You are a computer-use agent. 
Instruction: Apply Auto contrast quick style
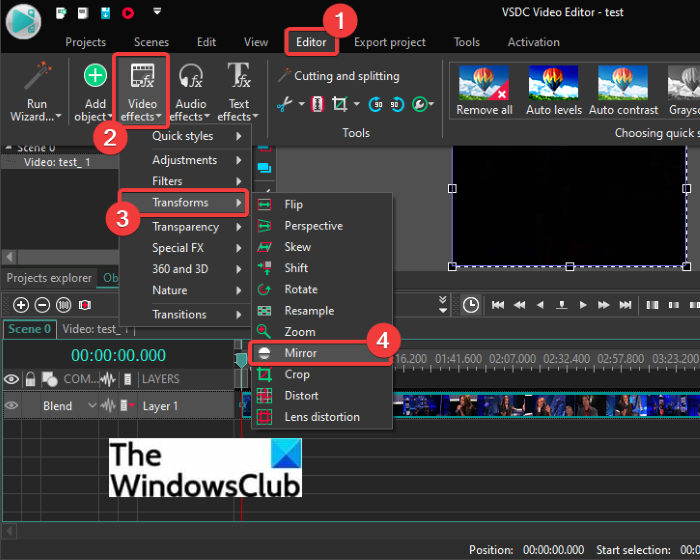pyautogui.click(x=623, y=91)
